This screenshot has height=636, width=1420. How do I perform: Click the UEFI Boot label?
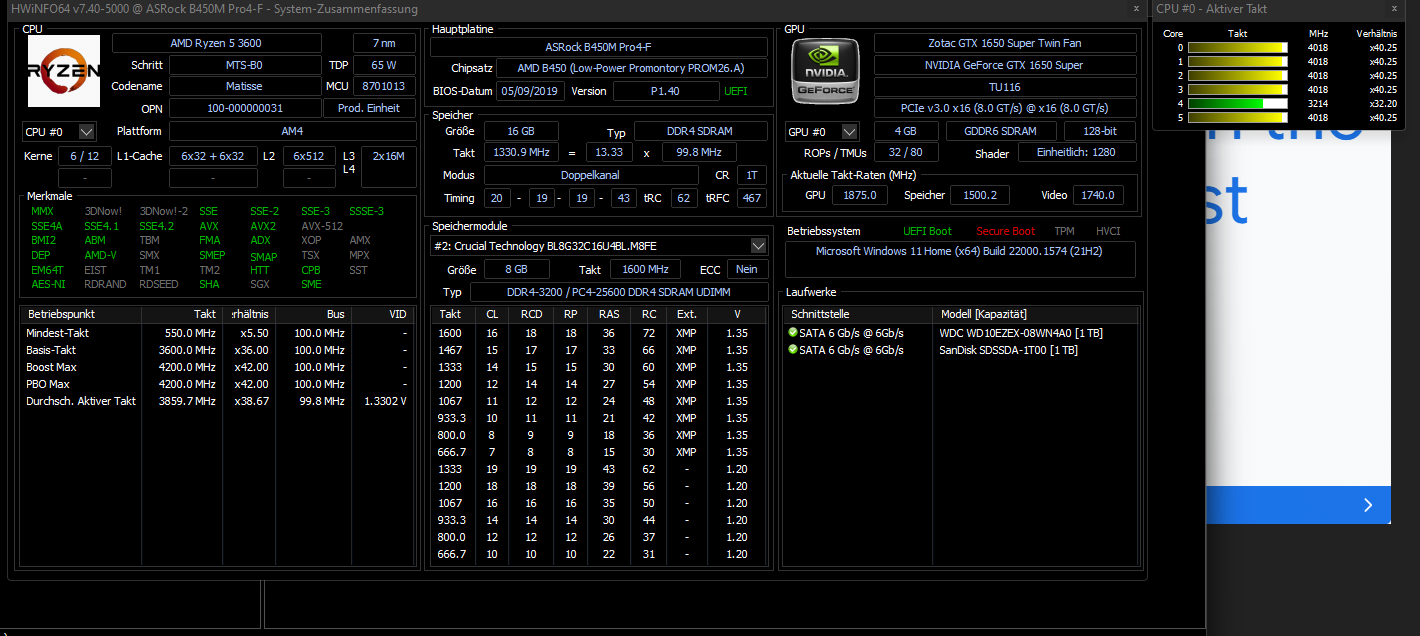tap(927, 231)
